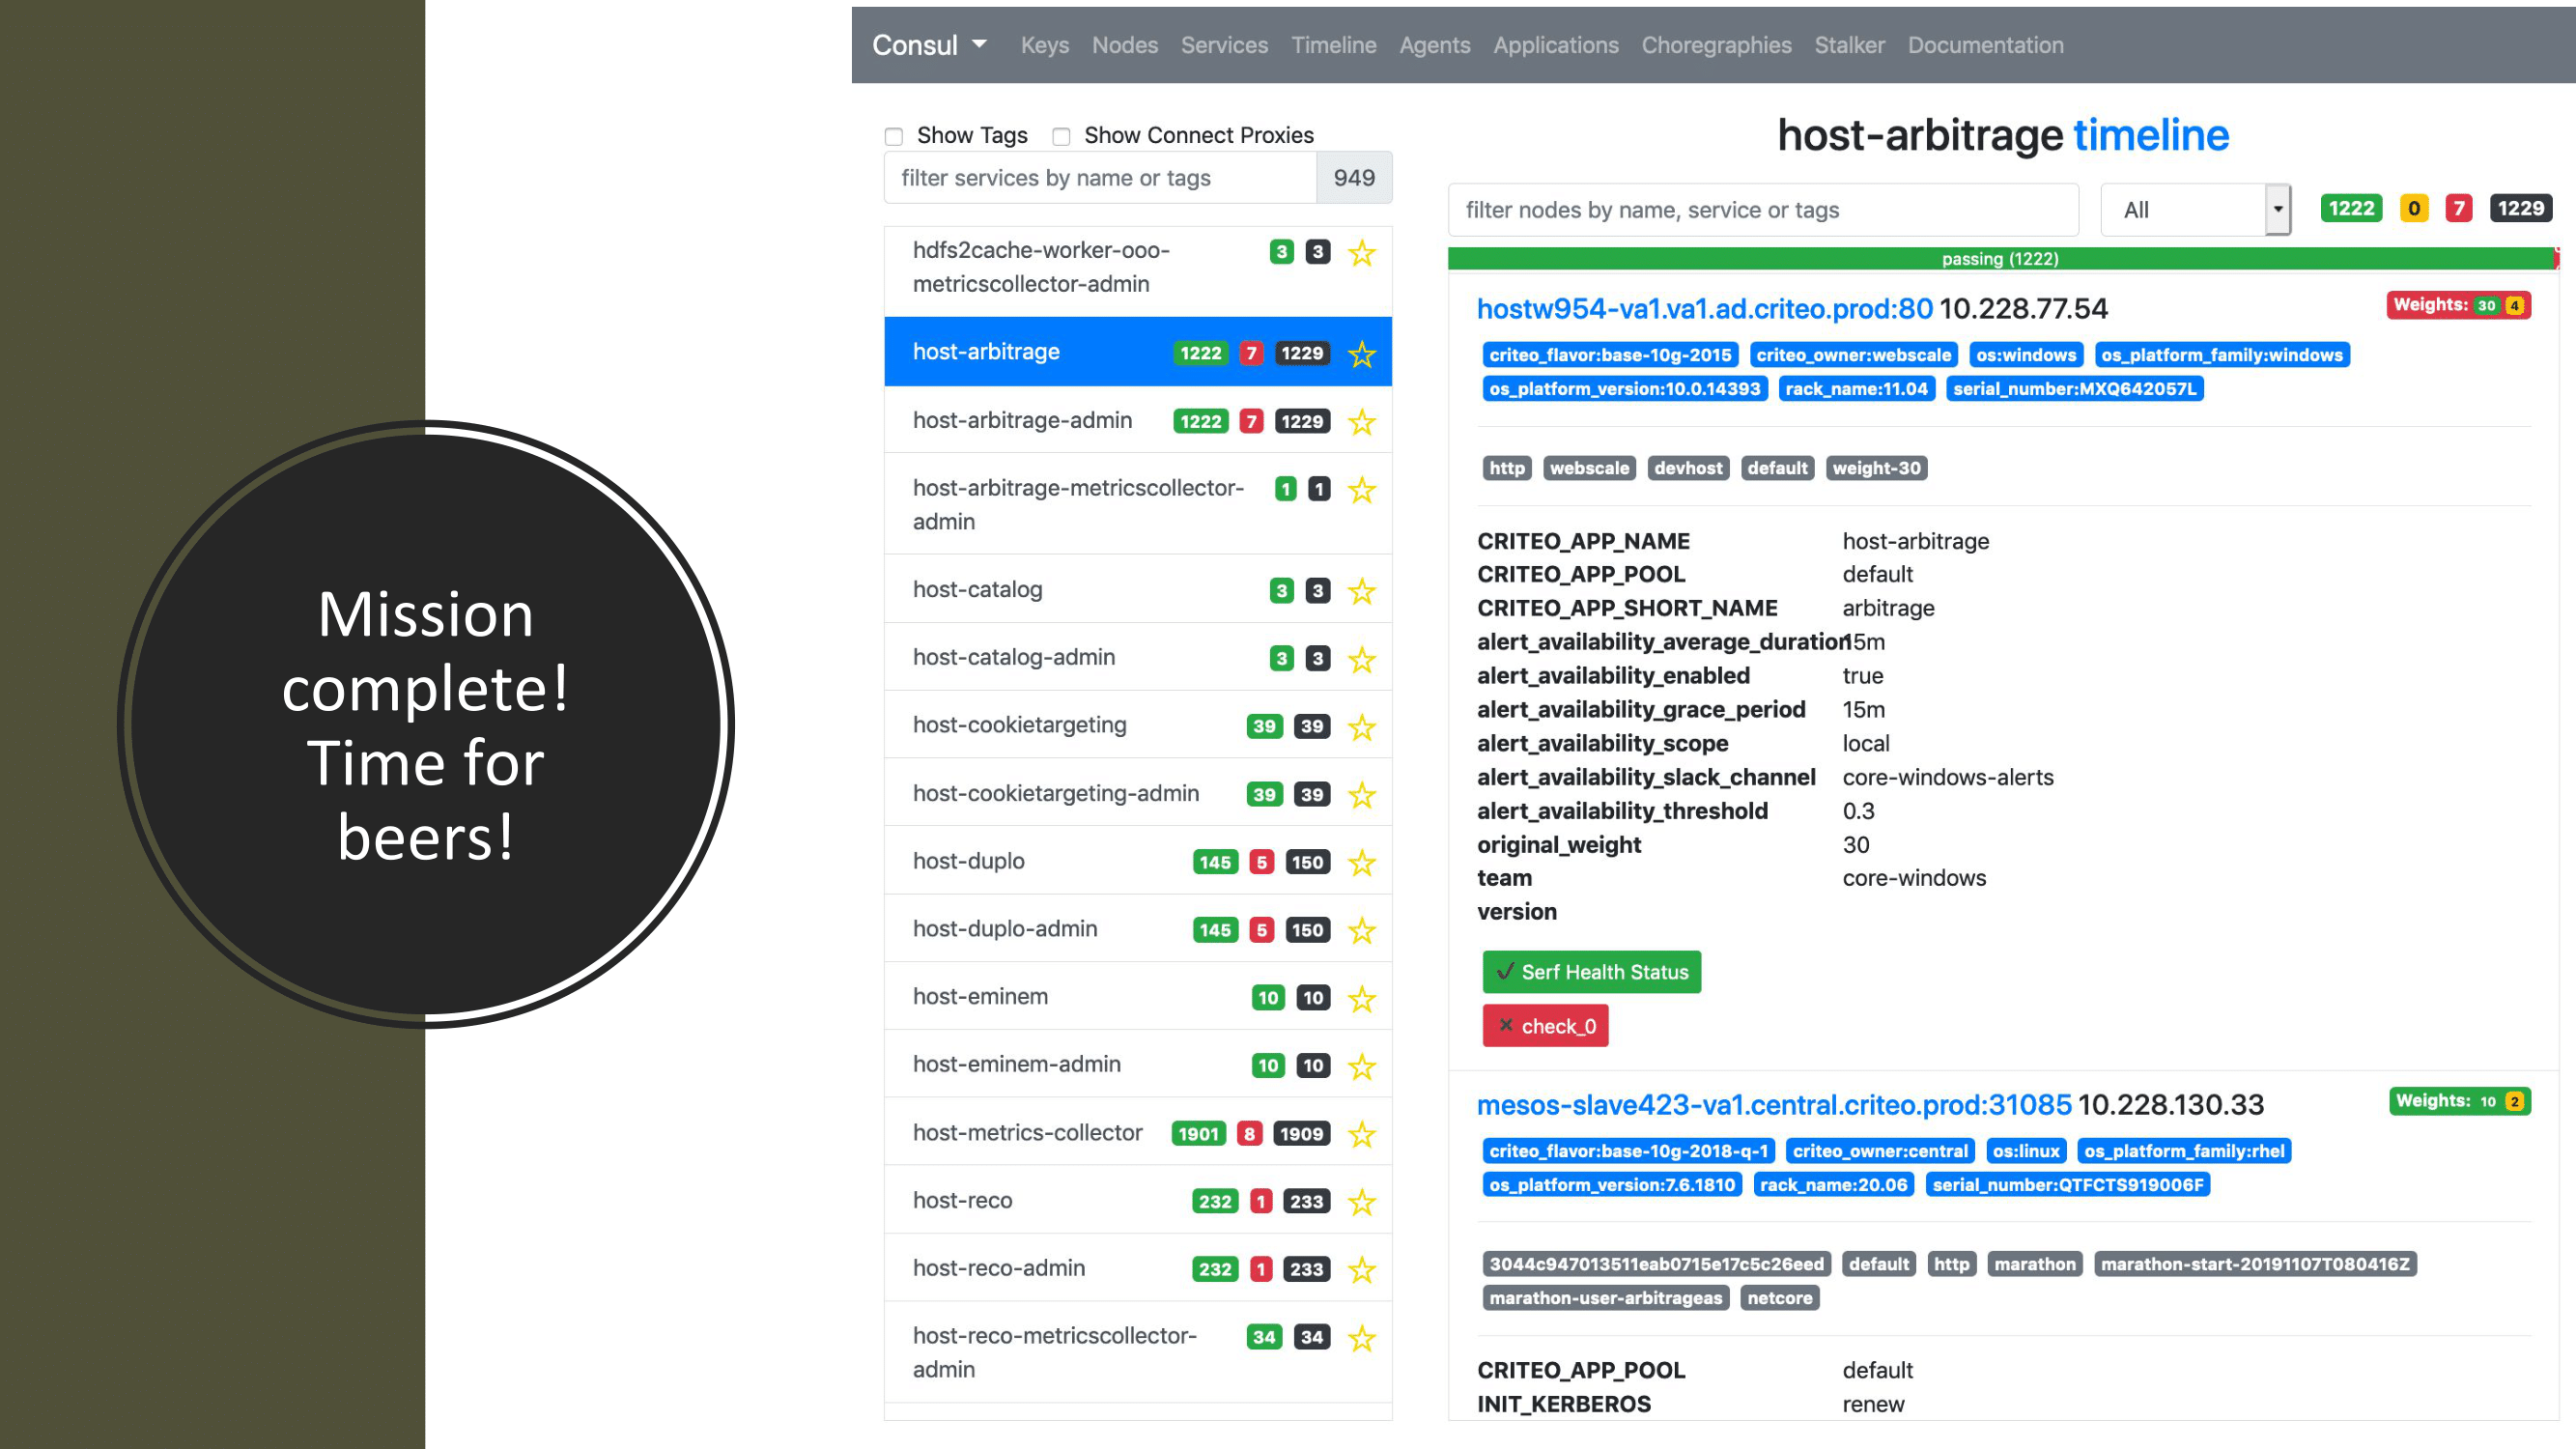Screen dimensions: 2576x1449
Task: Focus the filter nodes input field
Action: [1763, 210]
